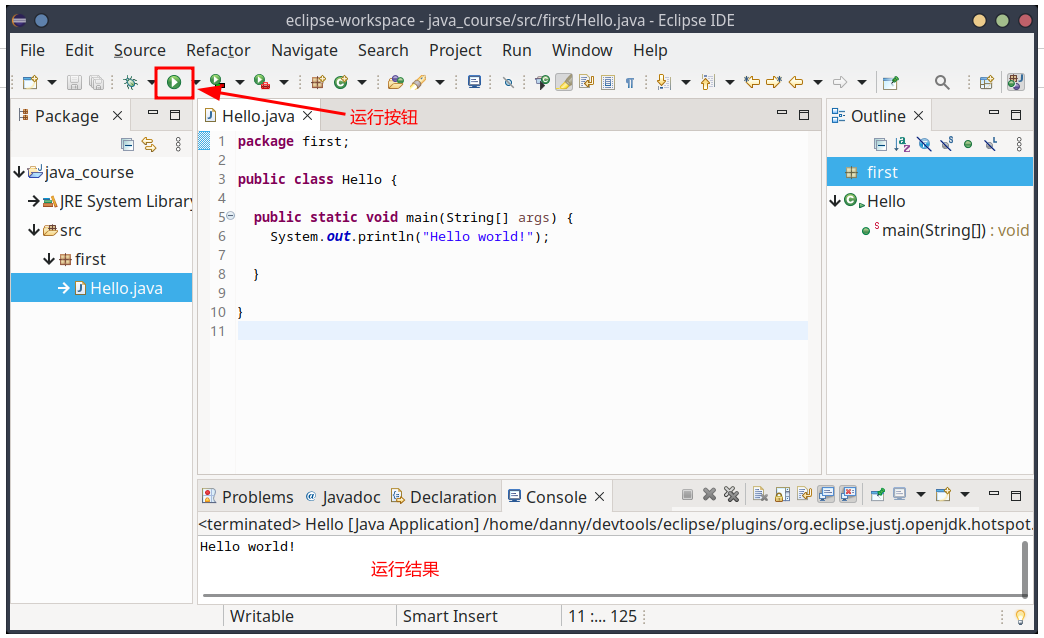Click the New Java Class icon
The height and width of the screenshot is (638, 1044).
point(342,82)
